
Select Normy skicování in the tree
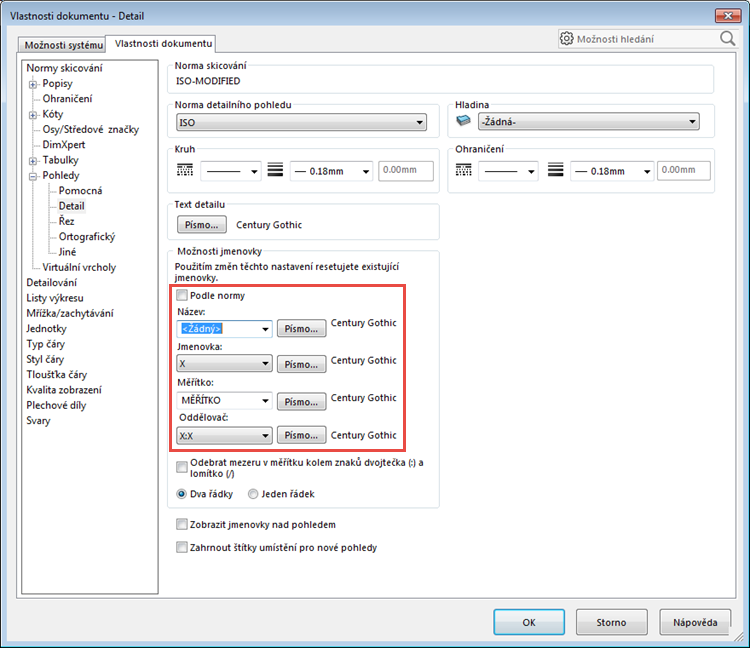(x=64, y=68)
